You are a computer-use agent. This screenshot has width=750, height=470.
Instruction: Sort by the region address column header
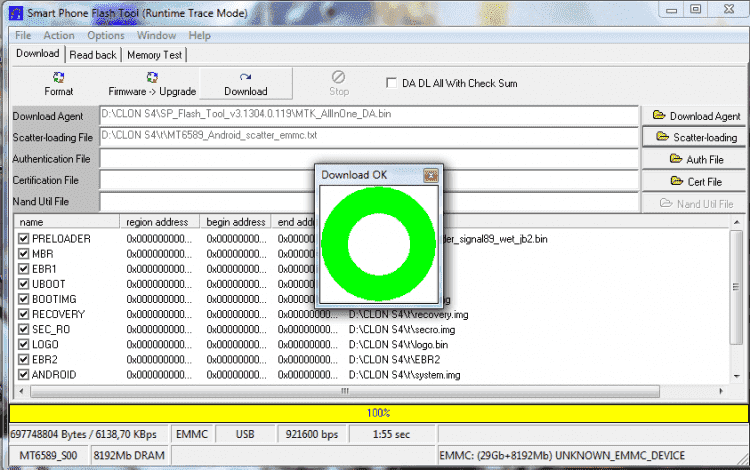point(159,222)
